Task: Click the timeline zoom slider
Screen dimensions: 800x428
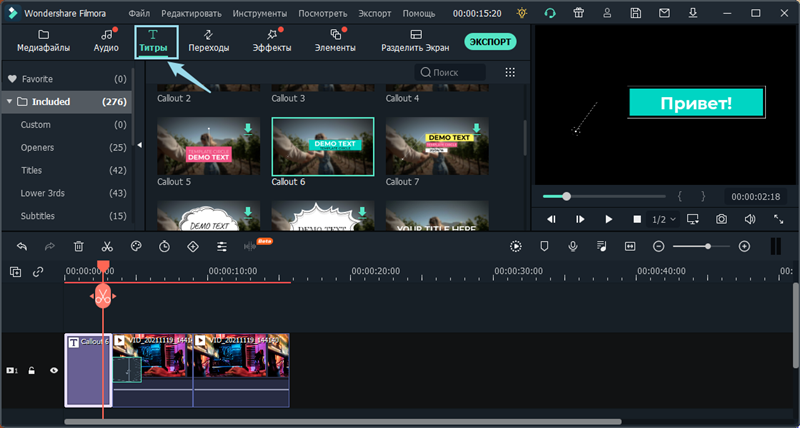Action: click(x=707, y=246)
